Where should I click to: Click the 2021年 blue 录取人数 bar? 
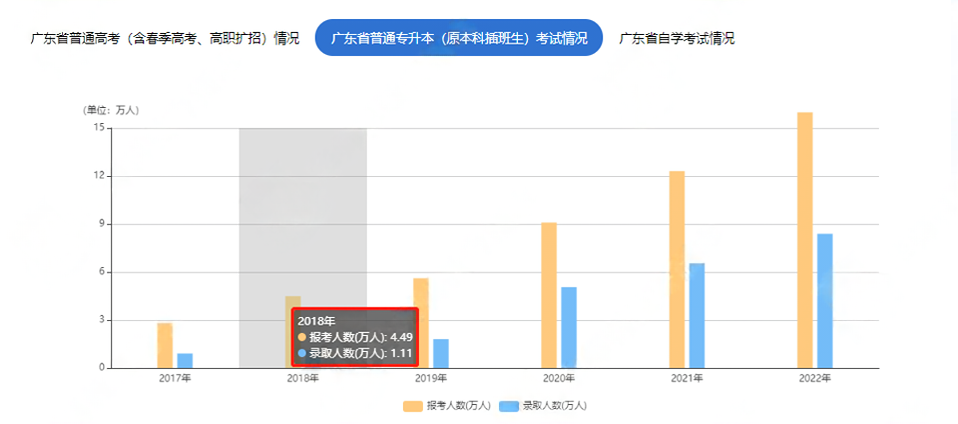pyautogui.click(x=697, y=315)
